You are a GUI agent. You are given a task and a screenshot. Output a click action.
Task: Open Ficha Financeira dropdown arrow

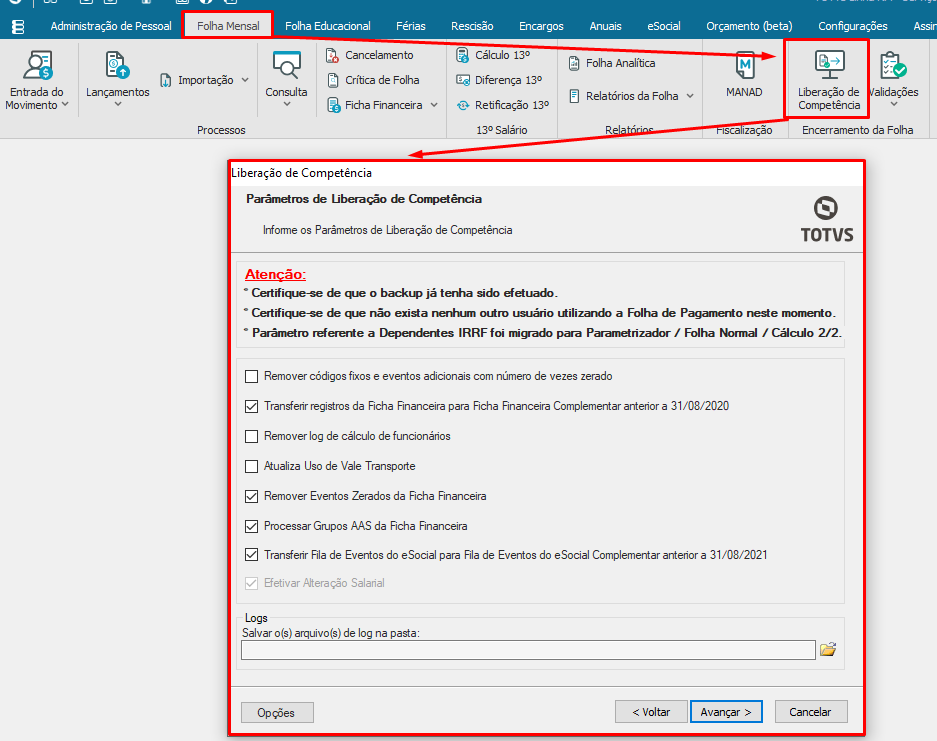coord(434,105)
